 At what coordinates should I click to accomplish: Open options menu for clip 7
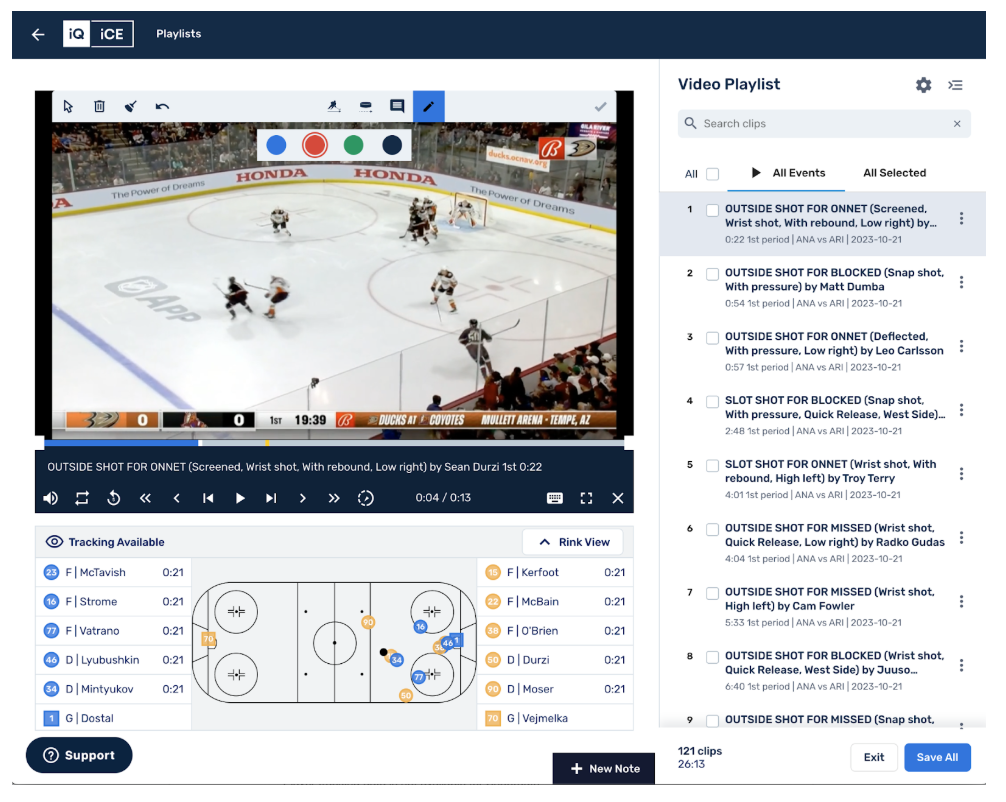point(961,602)
